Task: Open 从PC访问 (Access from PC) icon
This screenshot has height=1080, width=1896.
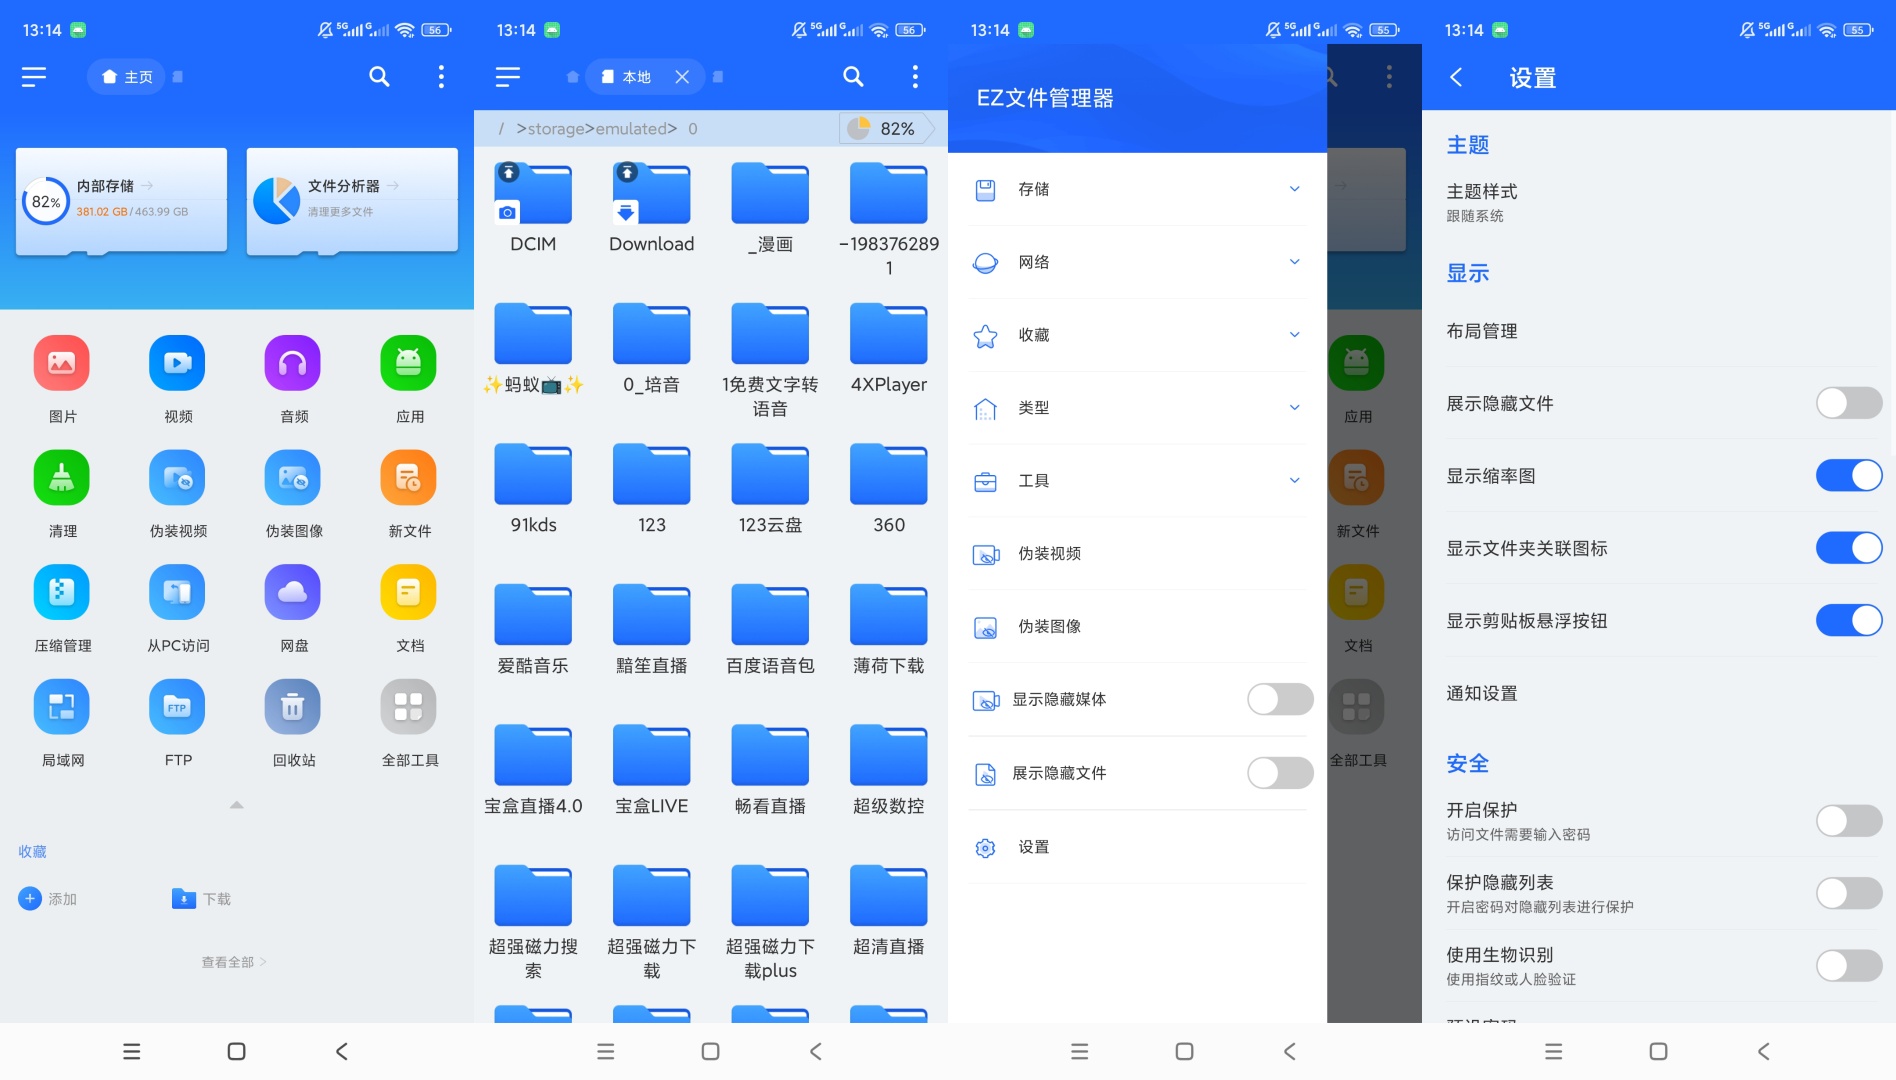Action: point(178,592)
